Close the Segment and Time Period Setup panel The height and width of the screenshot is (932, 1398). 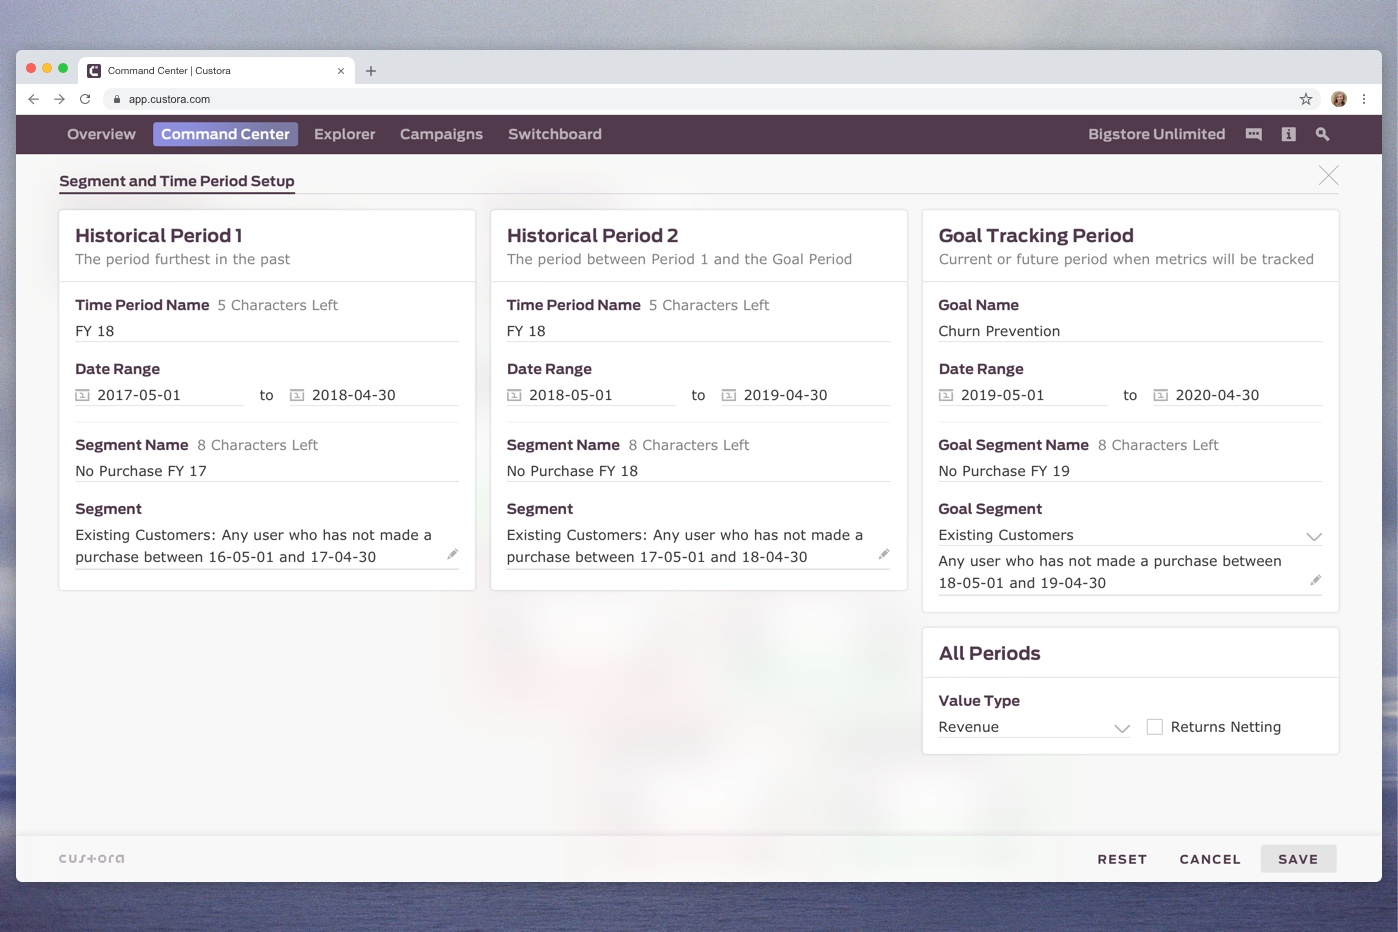point(1328,176)
